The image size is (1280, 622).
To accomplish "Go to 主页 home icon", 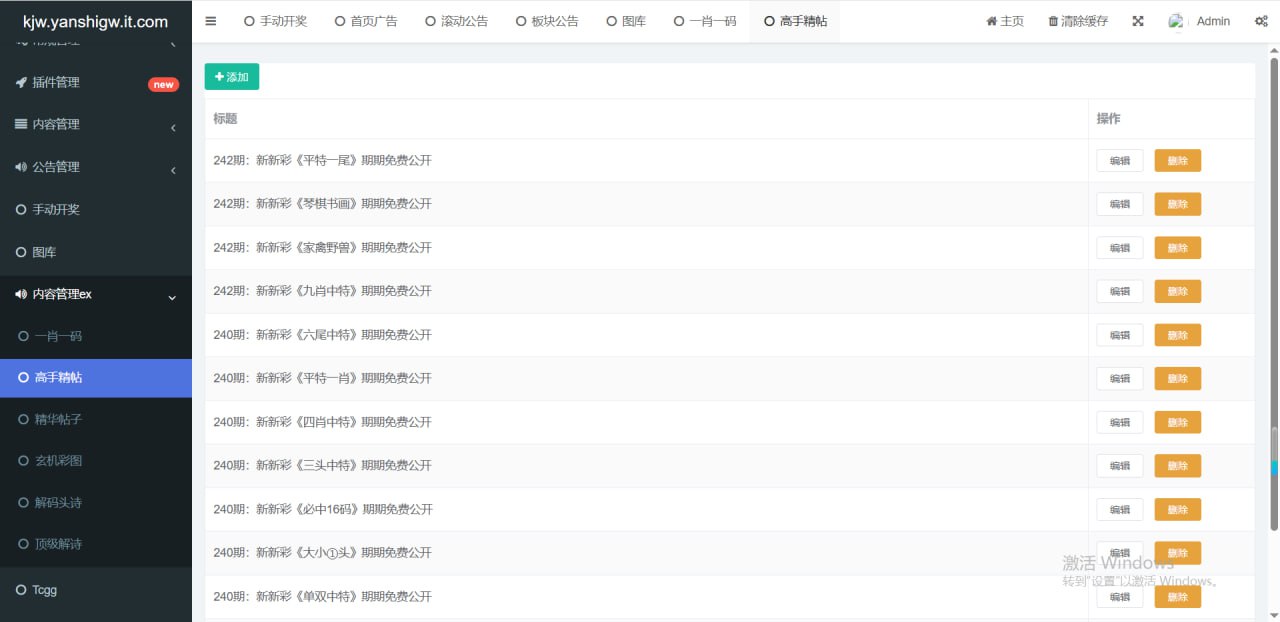I will click(991, 21).
